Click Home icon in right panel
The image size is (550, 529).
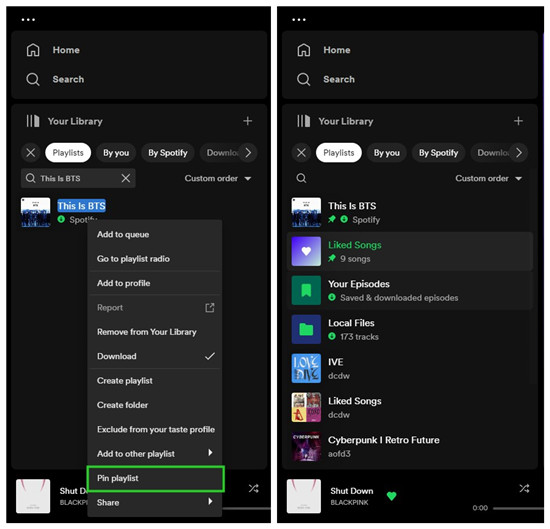pos(304,50)
